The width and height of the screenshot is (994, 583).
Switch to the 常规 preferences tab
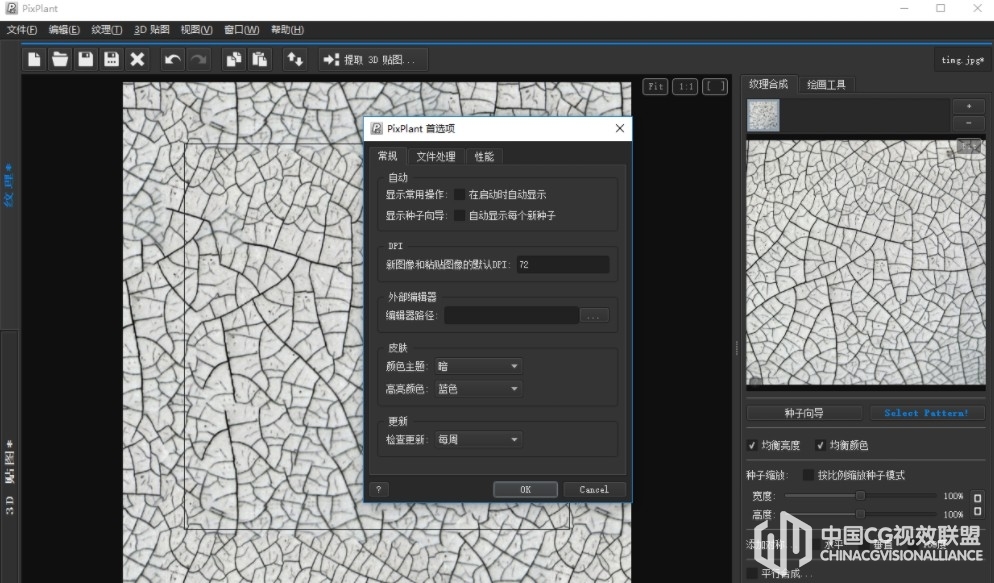point(387,156)
